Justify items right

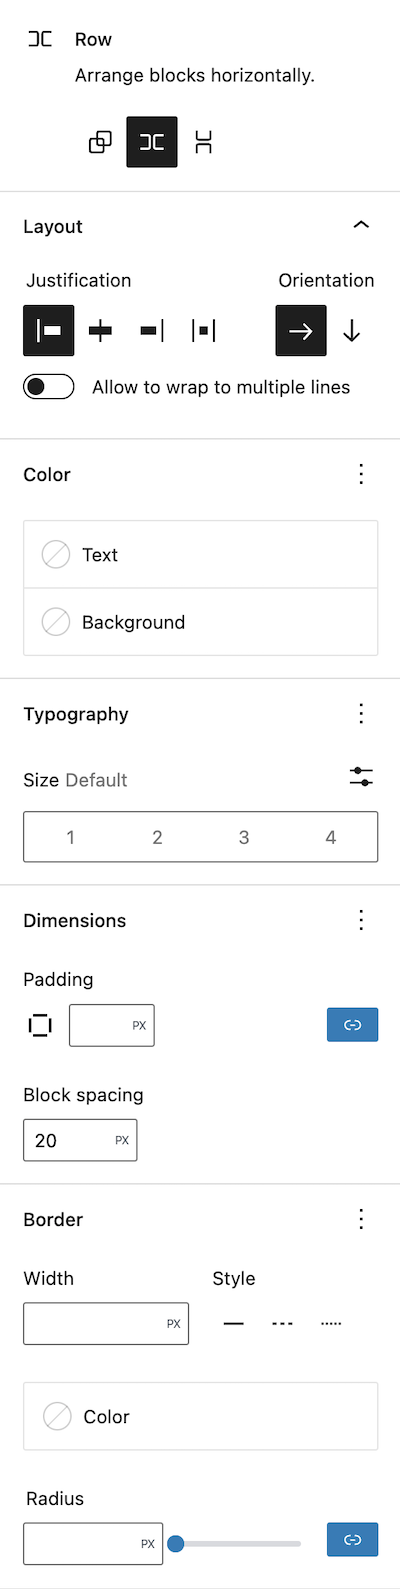pyautogui.click(x=152, y=331)
